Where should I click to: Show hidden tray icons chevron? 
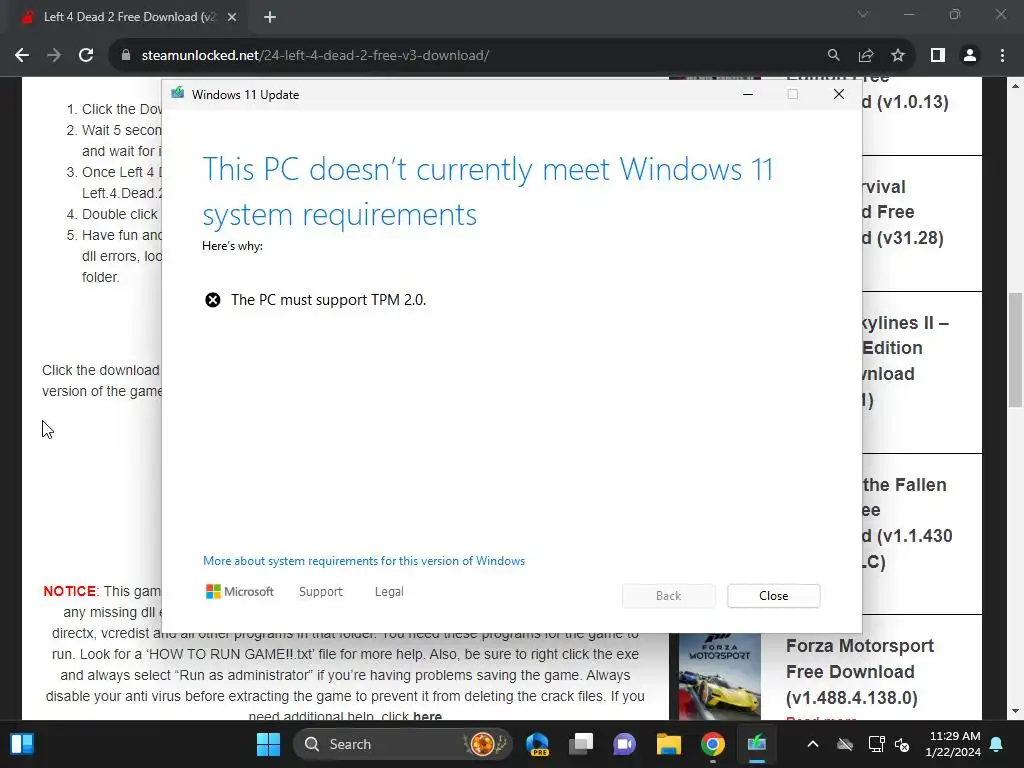pos(812,744)
